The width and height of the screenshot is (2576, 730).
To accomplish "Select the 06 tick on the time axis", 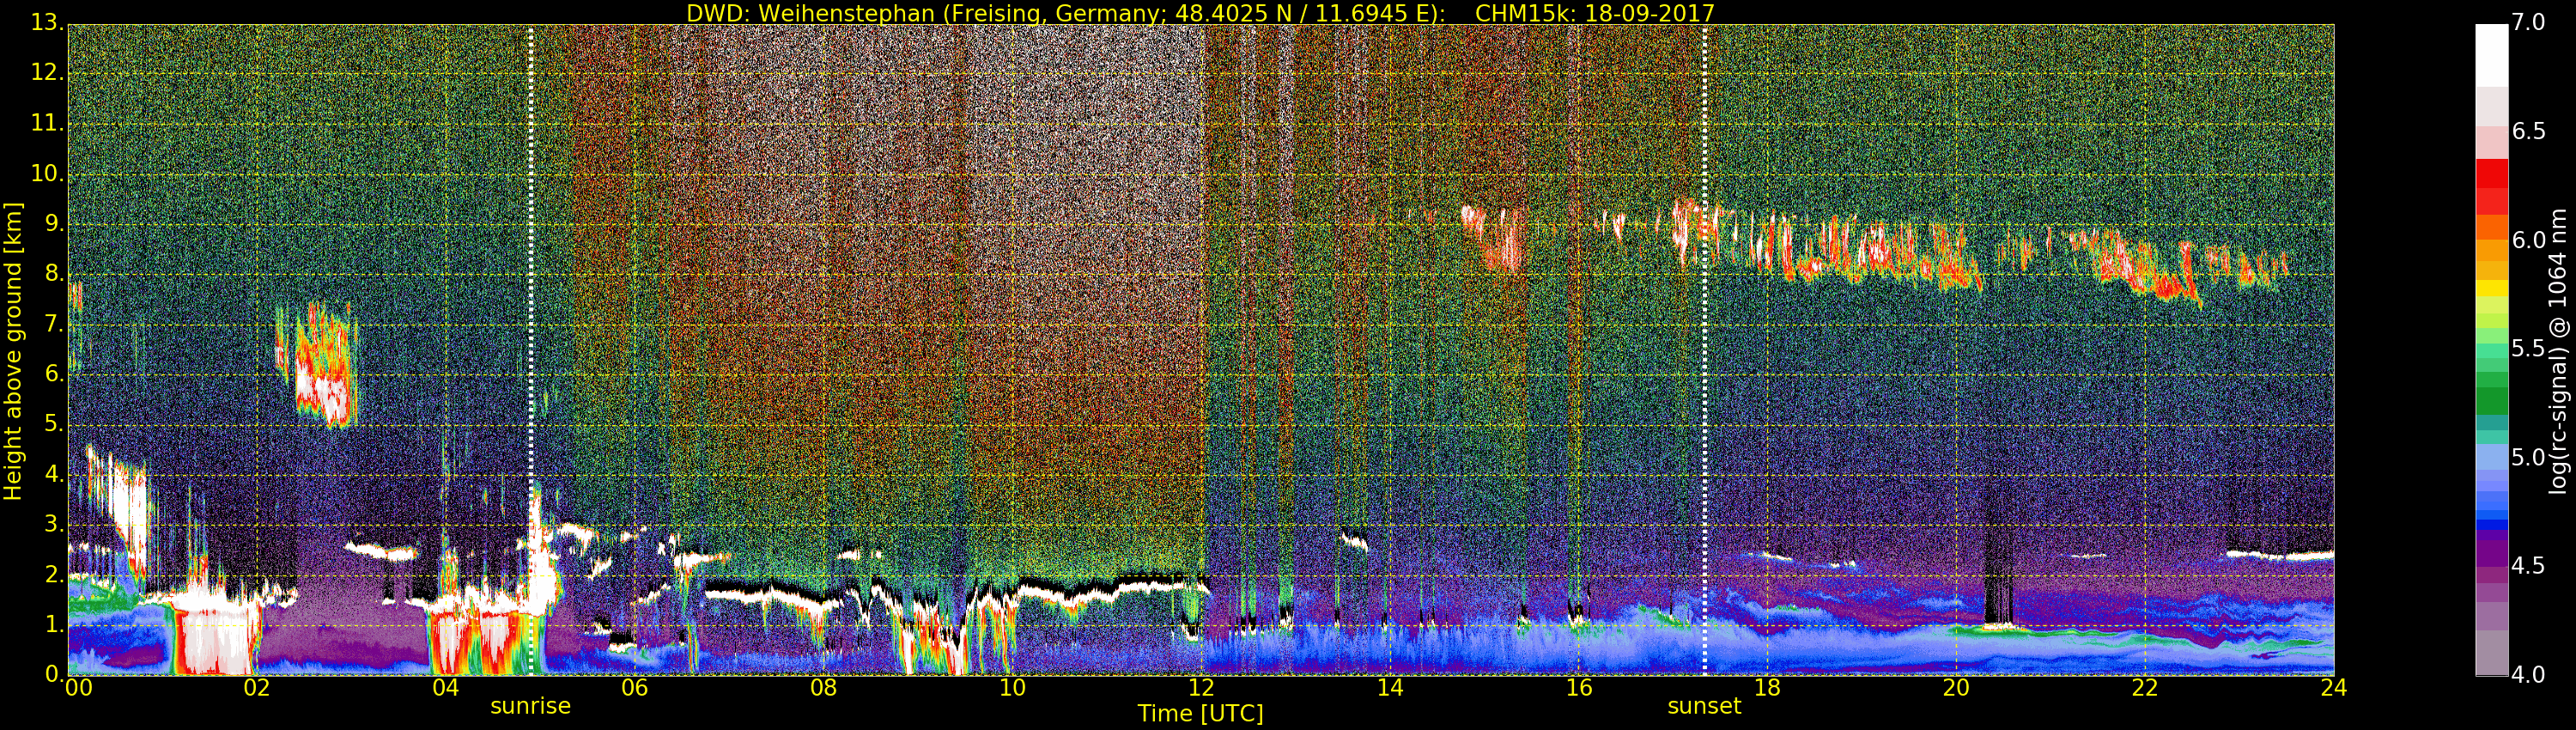I will [634, 688].
